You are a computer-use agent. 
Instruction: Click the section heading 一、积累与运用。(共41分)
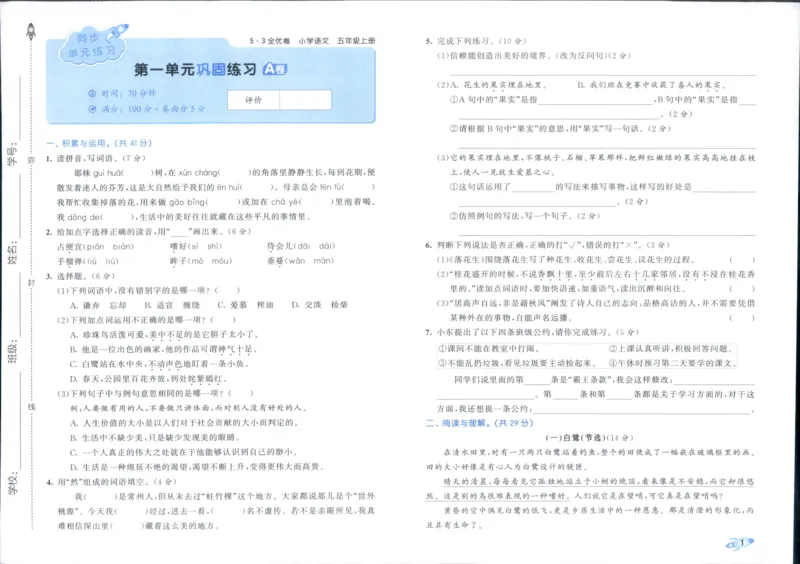coord(99,143)
